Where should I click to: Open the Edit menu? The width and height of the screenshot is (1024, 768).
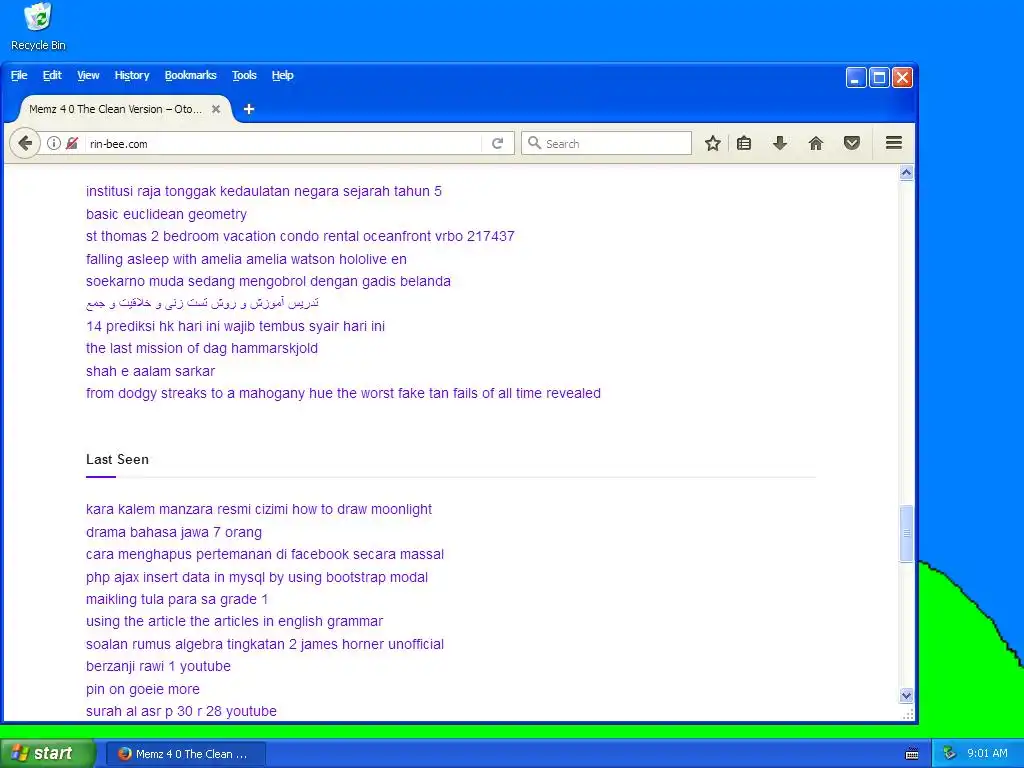point(52,75)
